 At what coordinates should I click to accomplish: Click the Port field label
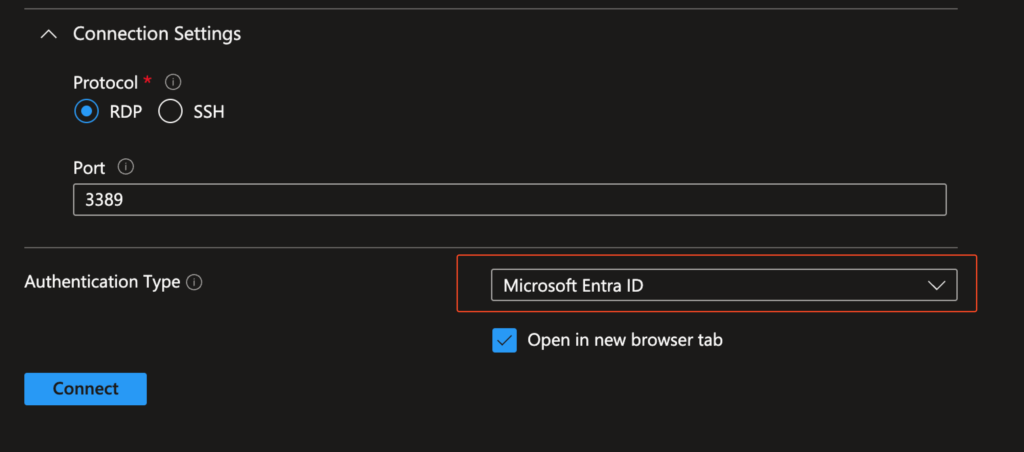[89, 167]
